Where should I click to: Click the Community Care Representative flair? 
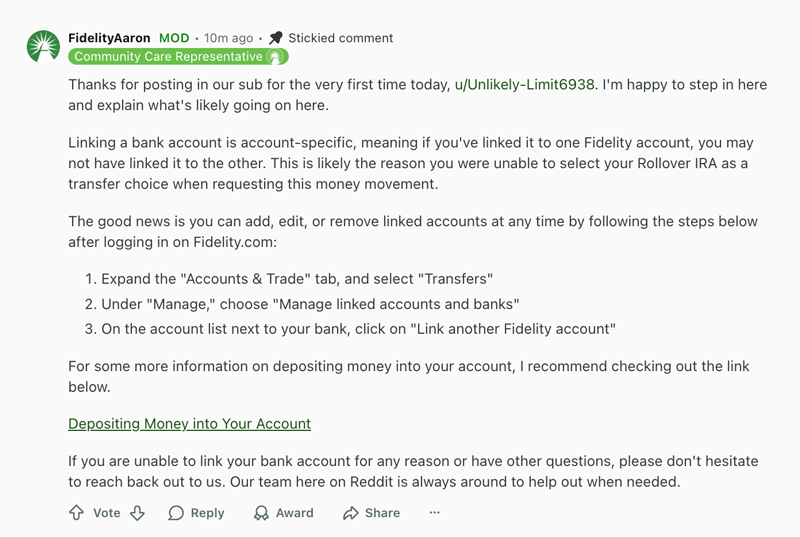(168, 57)
